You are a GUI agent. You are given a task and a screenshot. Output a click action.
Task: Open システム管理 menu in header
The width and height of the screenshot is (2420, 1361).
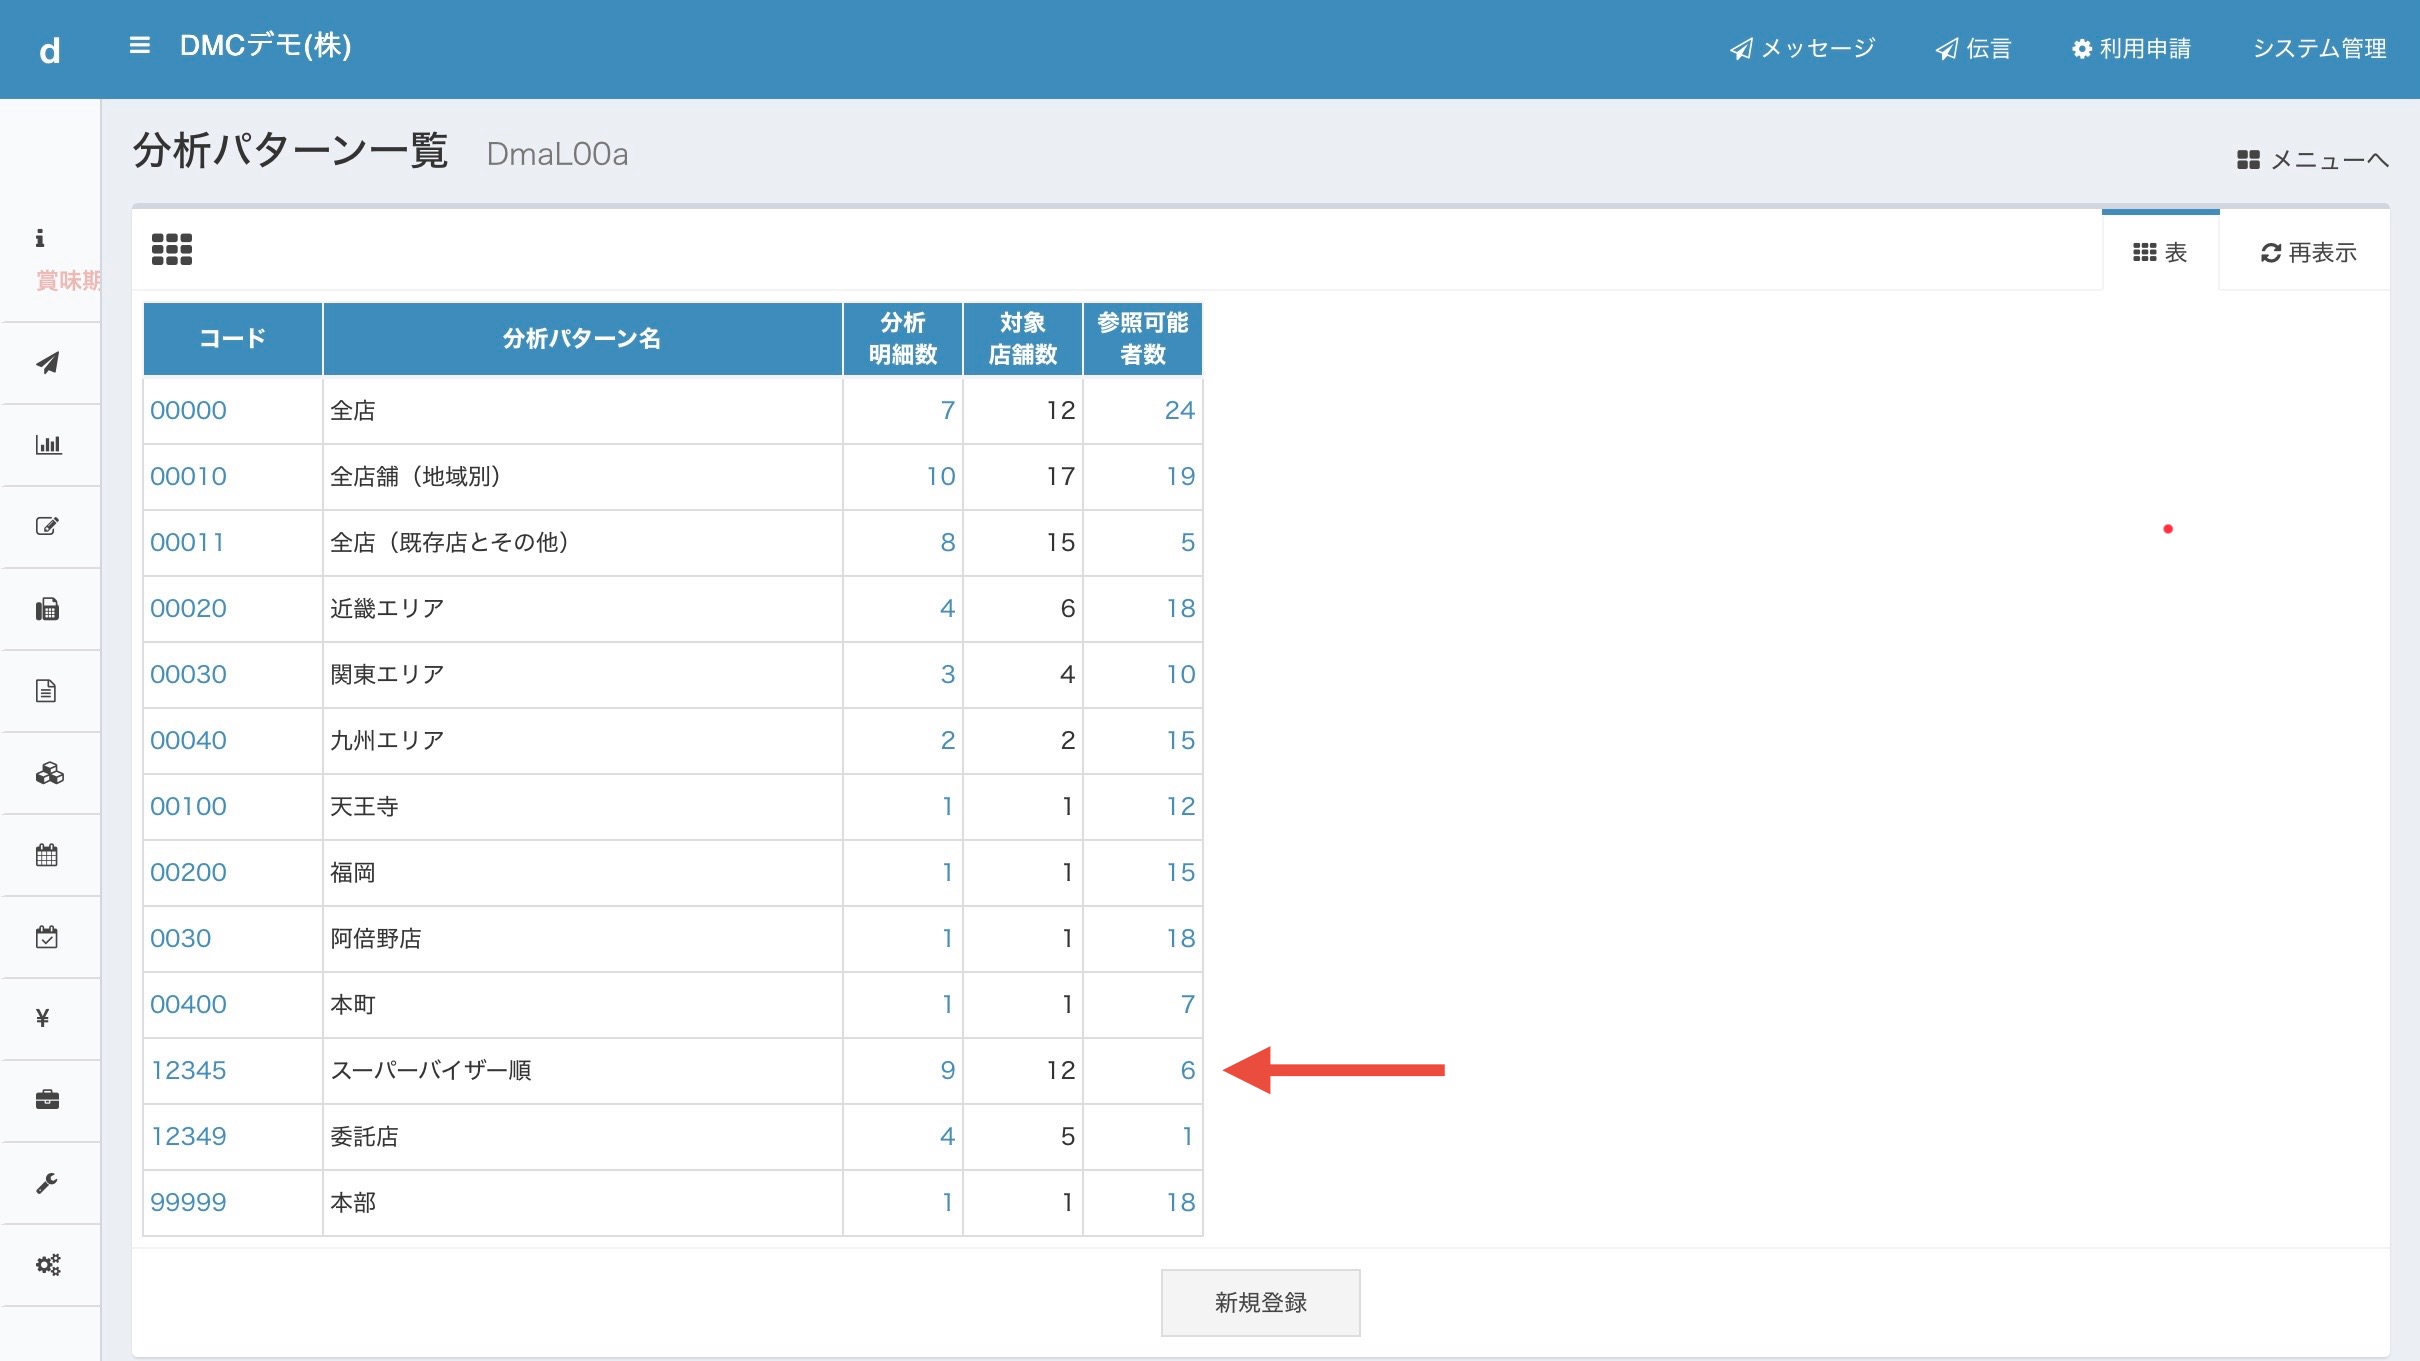click(2319, 49)
